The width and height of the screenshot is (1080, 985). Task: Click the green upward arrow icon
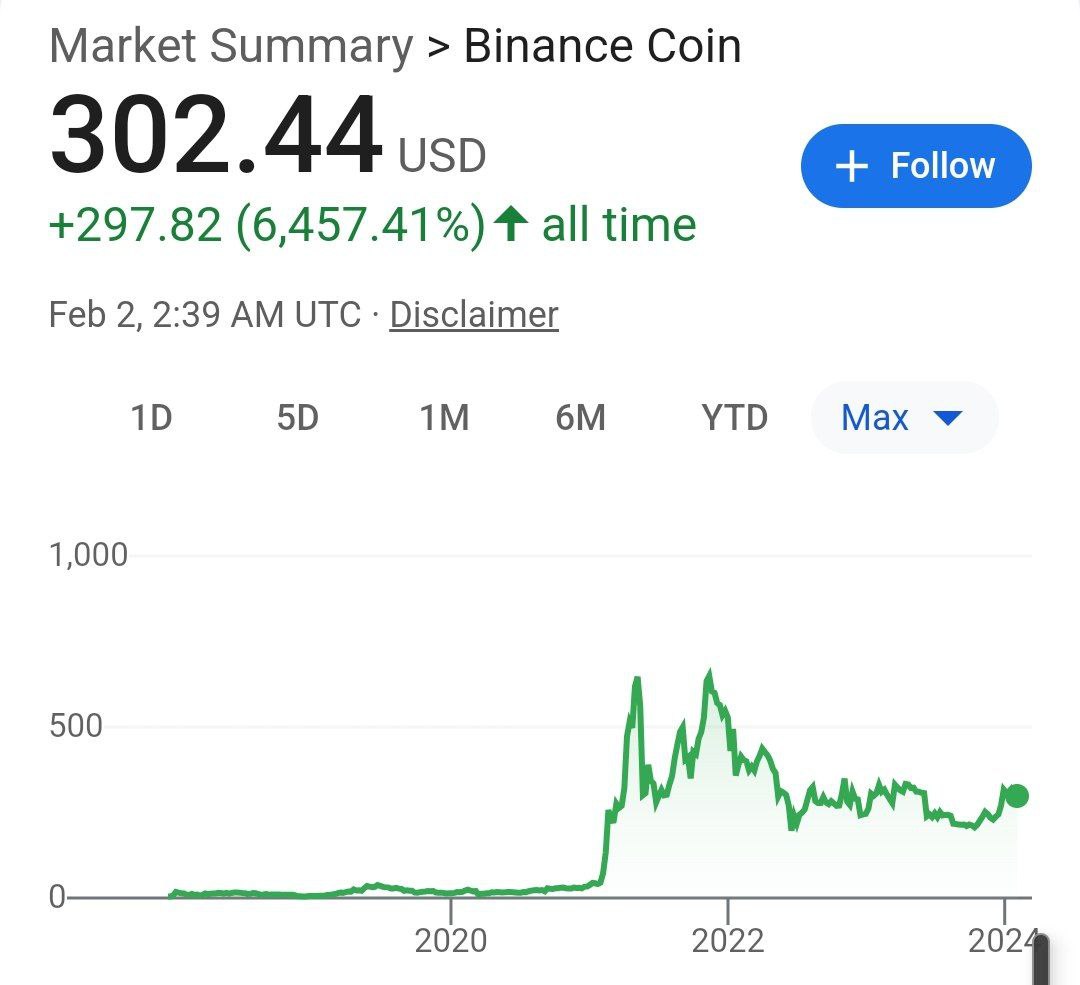click(511, 224)
